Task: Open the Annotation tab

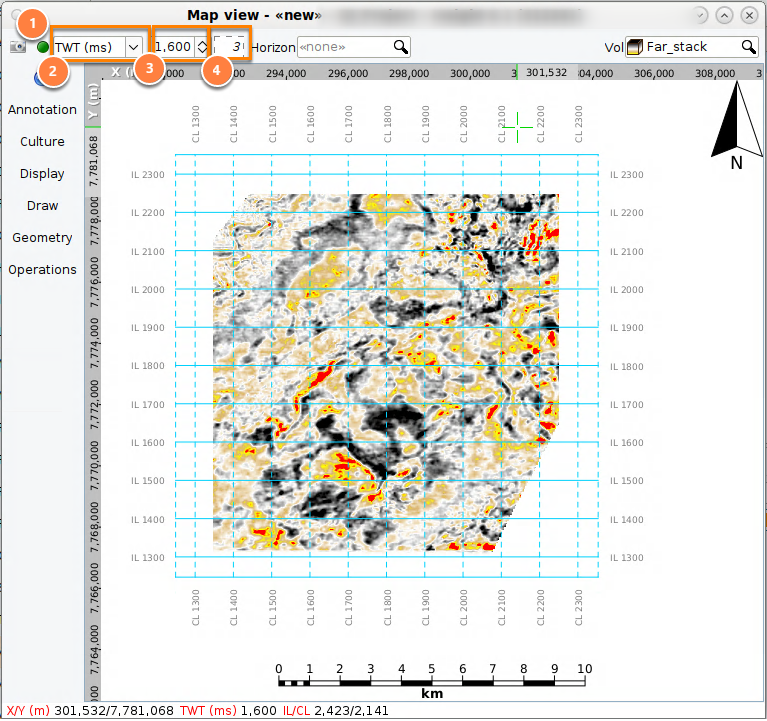Action: tap(42, 110)
